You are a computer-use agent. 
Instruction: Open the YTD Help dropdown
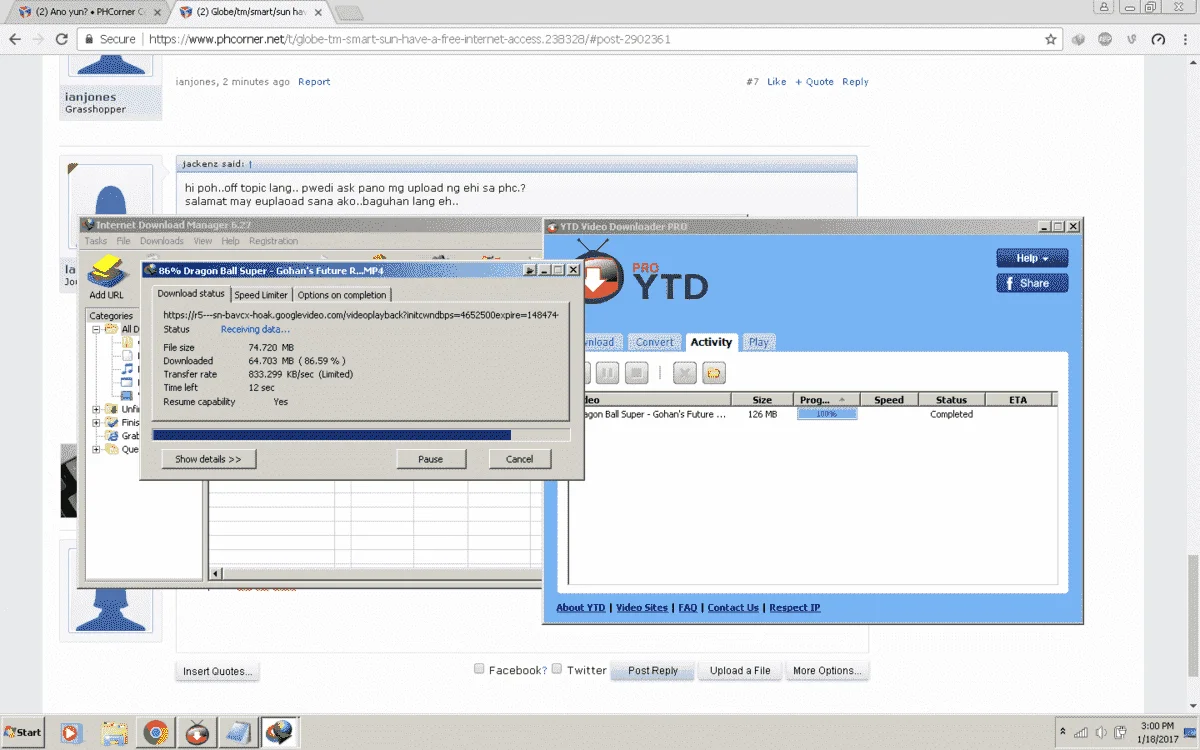[1032, 258]
